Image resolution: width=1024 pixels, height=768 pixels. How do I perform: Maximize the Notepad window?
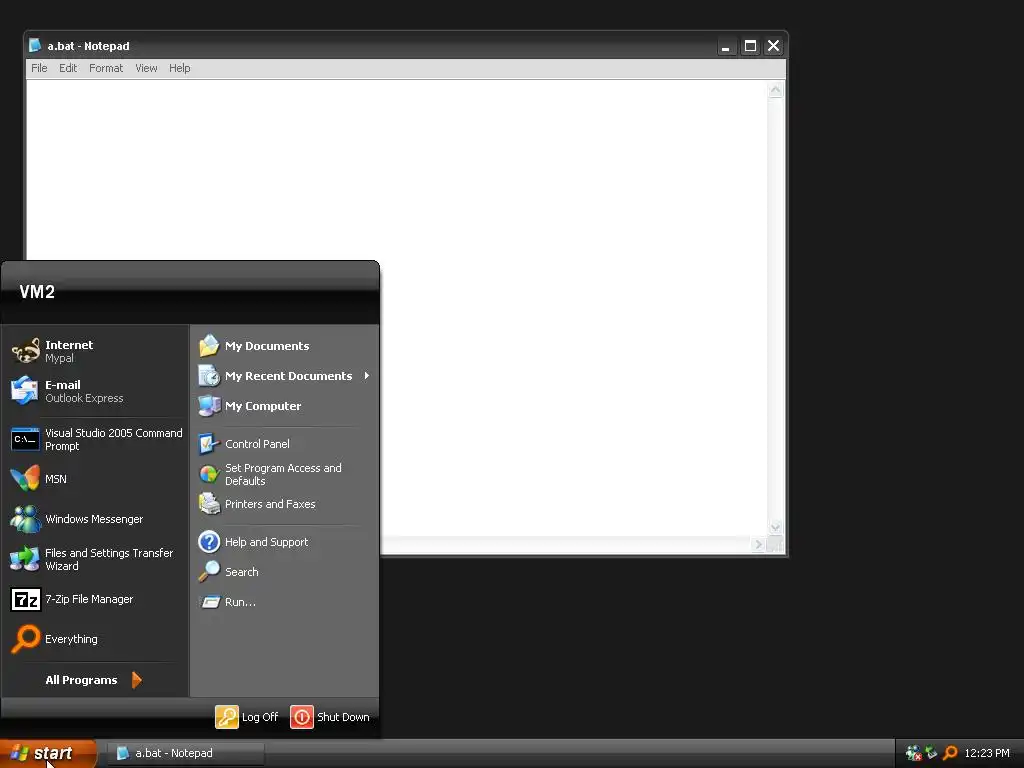point(750,46)
